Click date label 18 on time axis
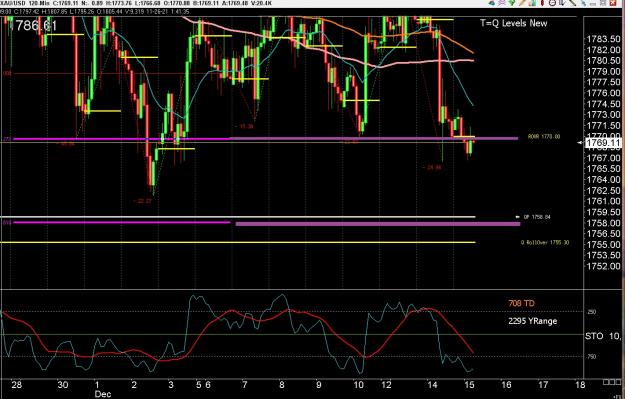Screen dimensions: 625x399 (580, 385)
